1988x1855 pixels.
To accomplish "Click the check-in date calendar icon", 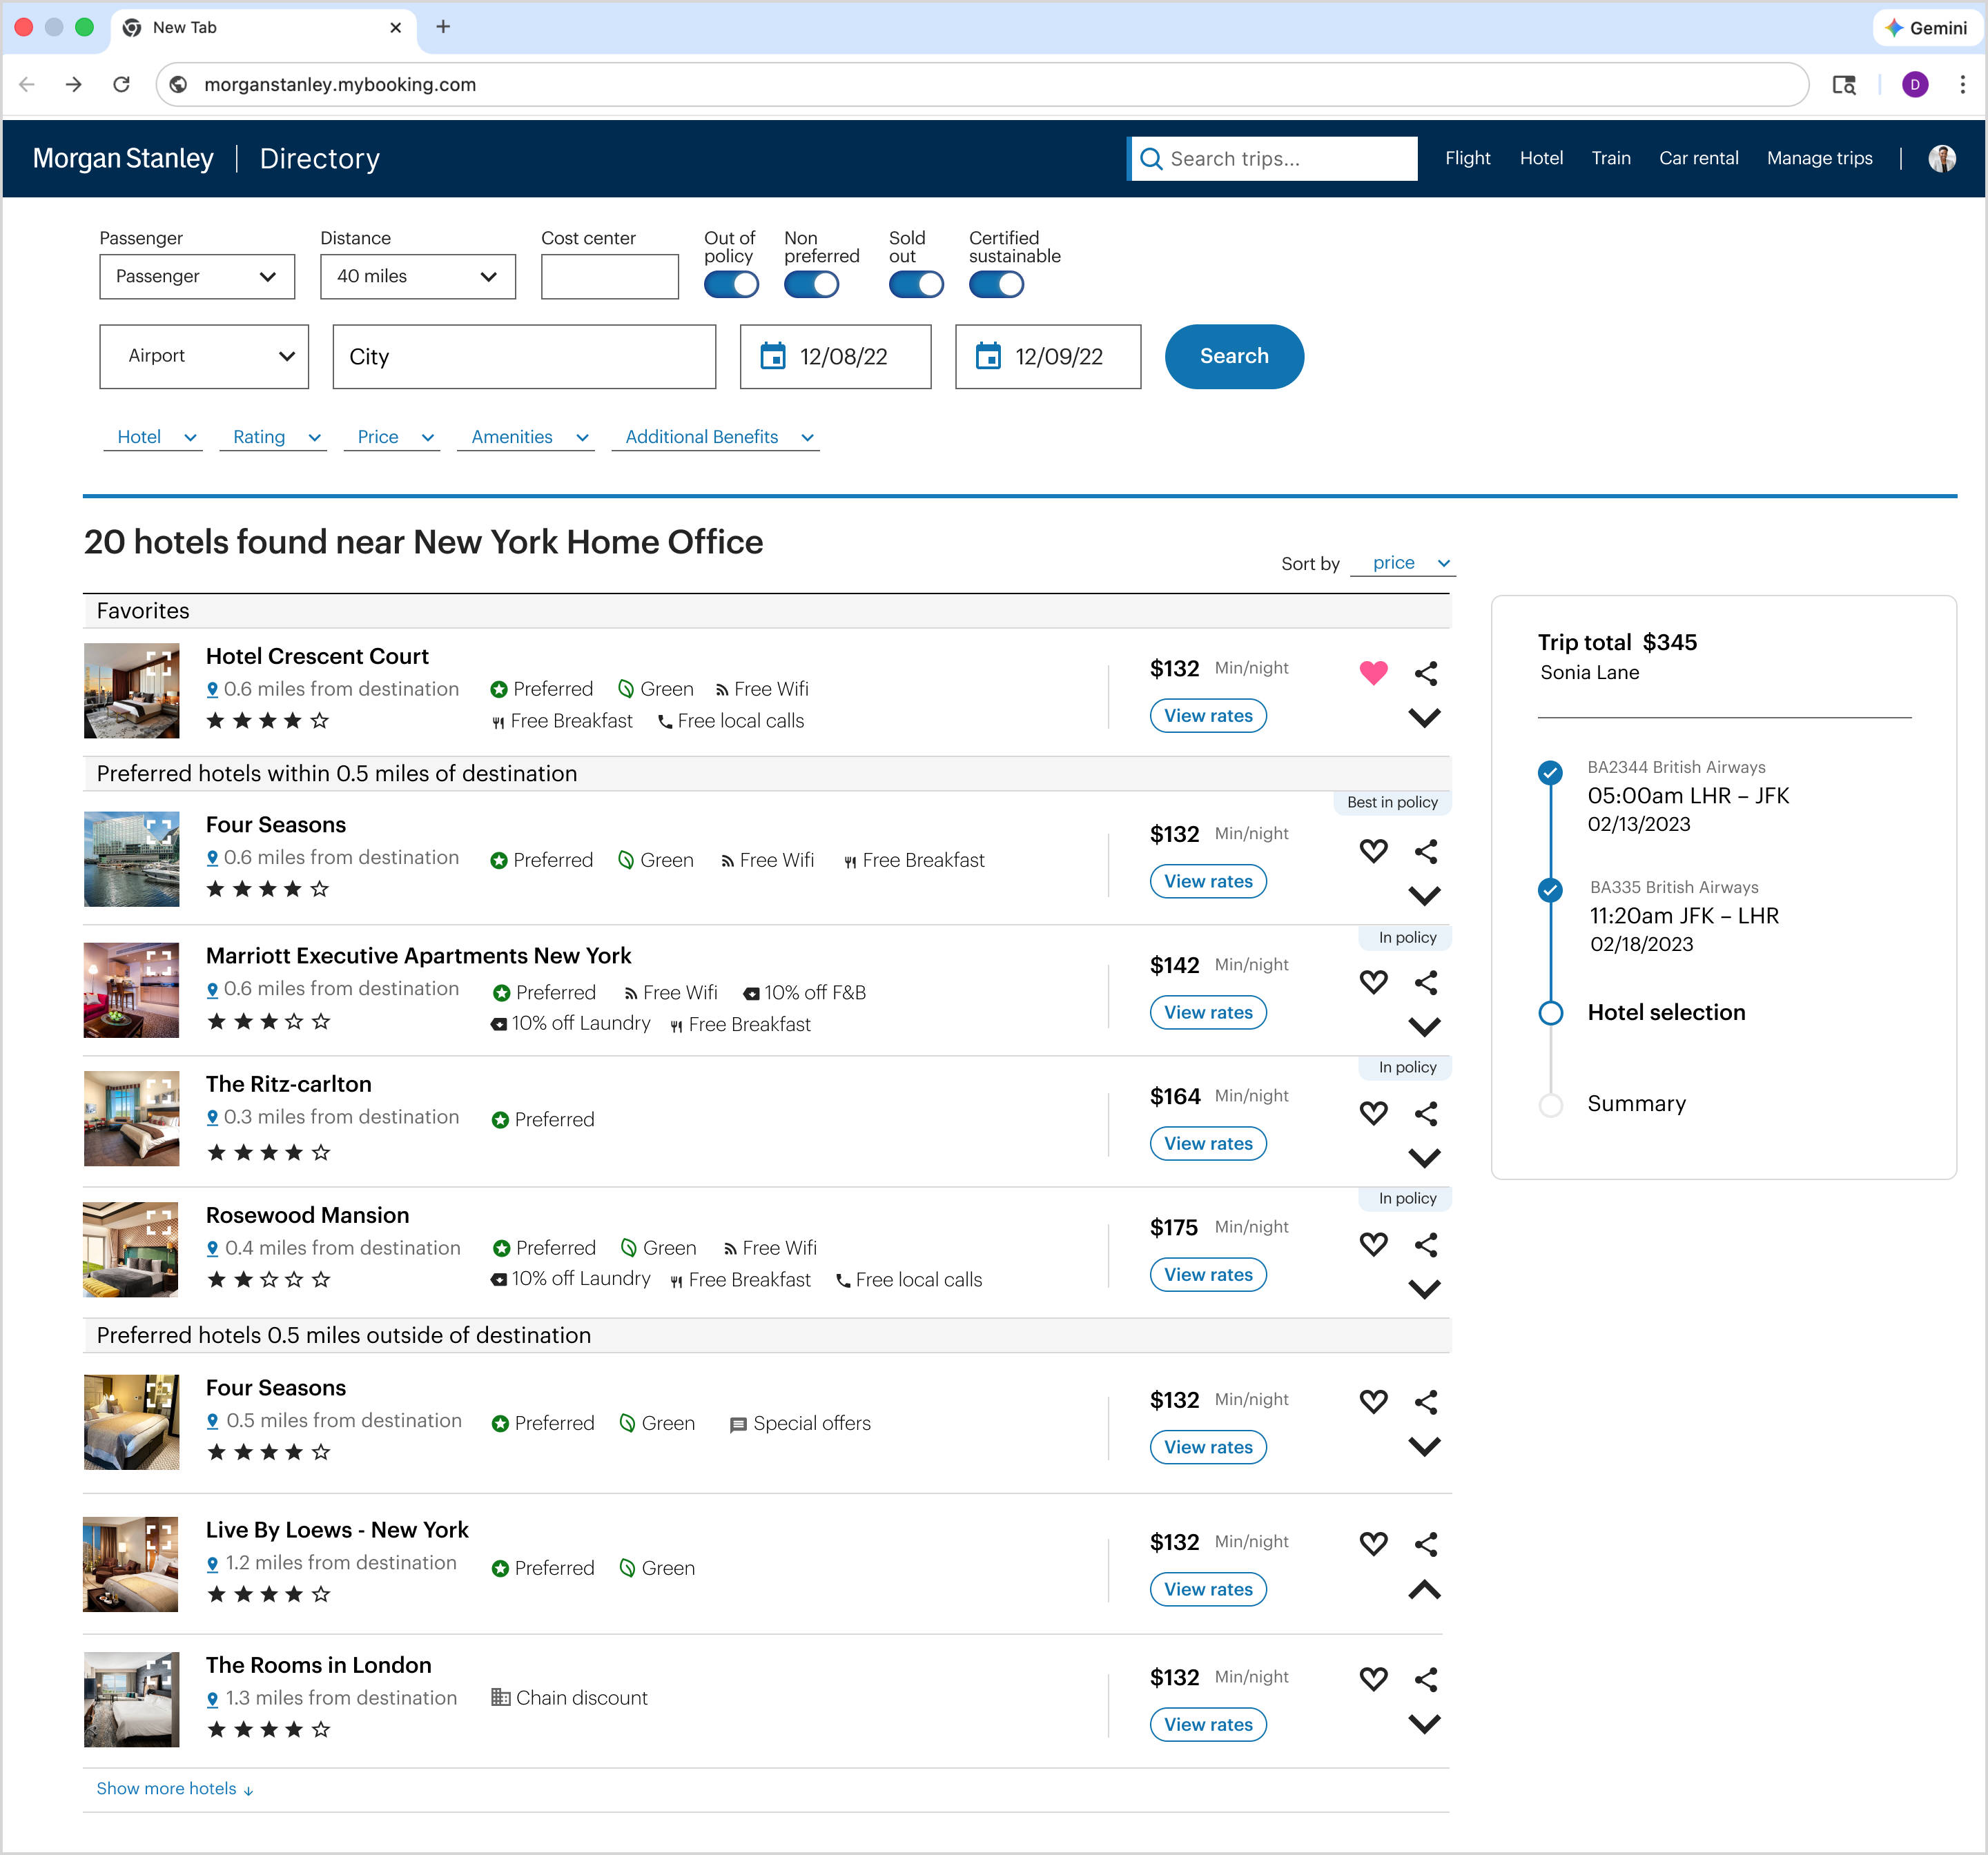I will [773, 356].
